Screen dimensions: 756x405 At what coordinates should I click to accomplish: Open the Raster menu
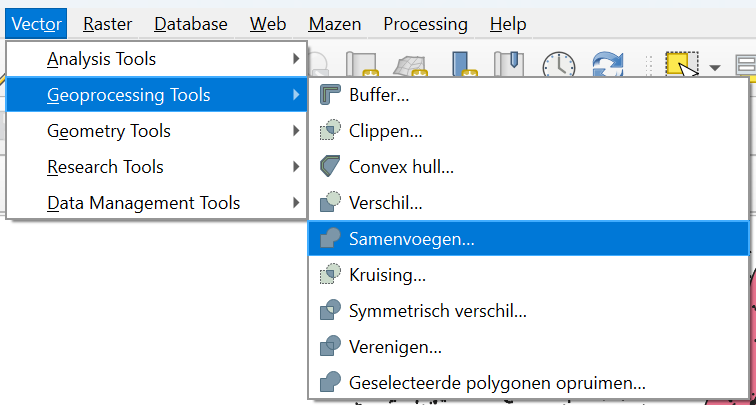click(x=108, y=23)
